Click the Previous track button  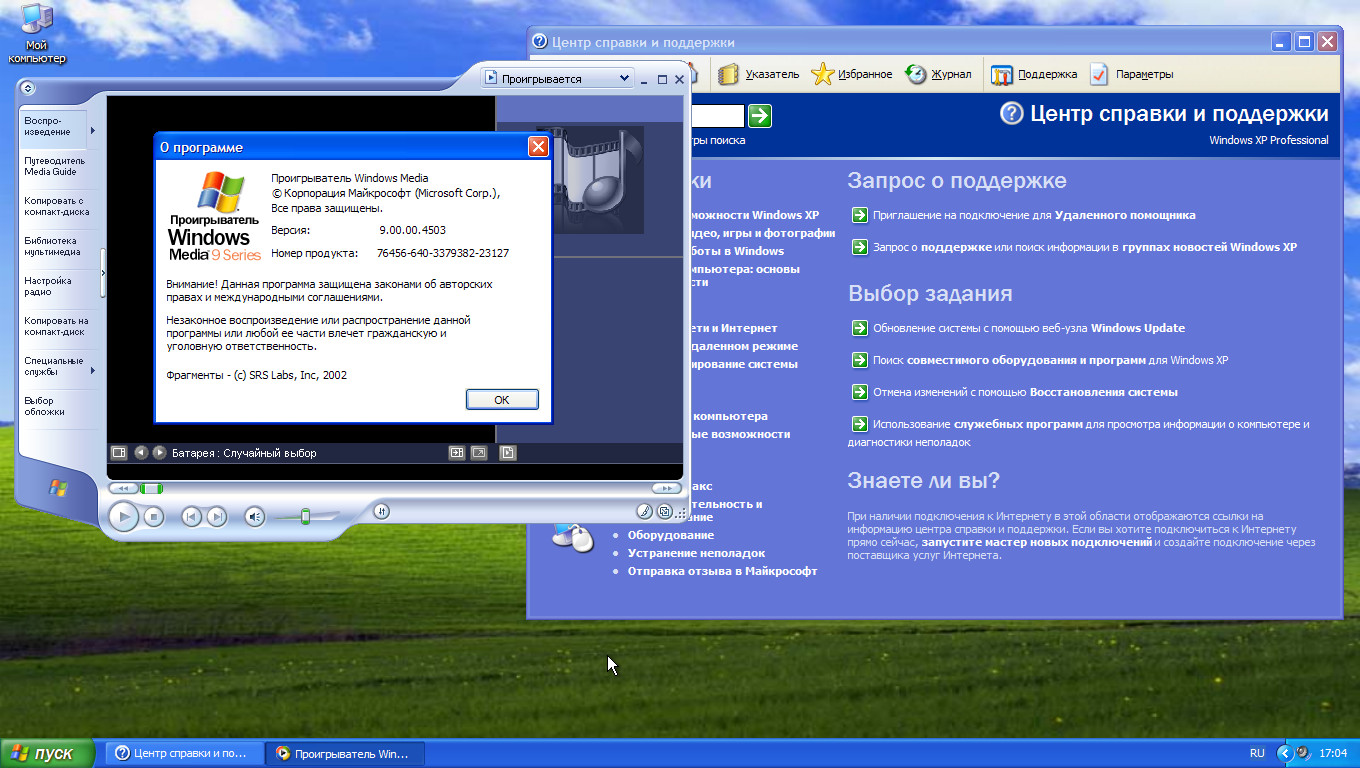click(x=190, y=516)
